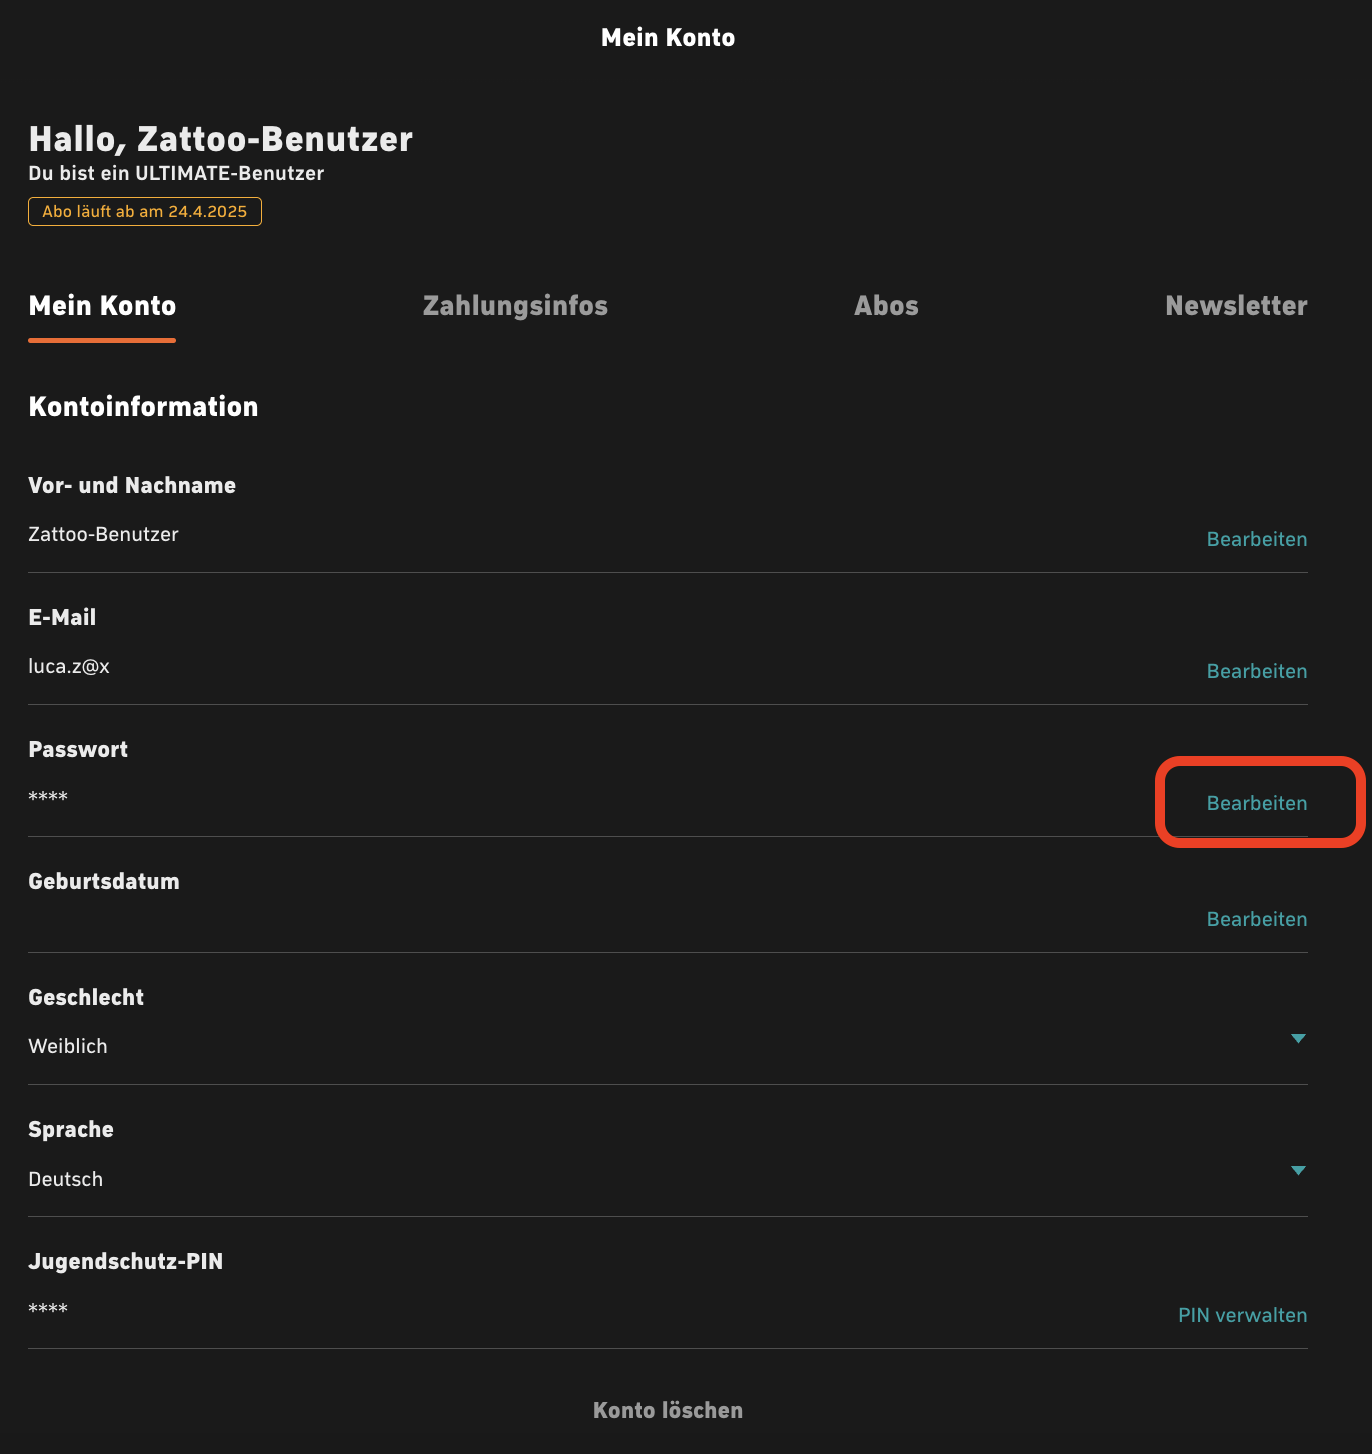Click the Hallo, Zattoo-Benutzer greeting heading
1372x1454 pixels.
pyautogui.click(x=221, y=139)
